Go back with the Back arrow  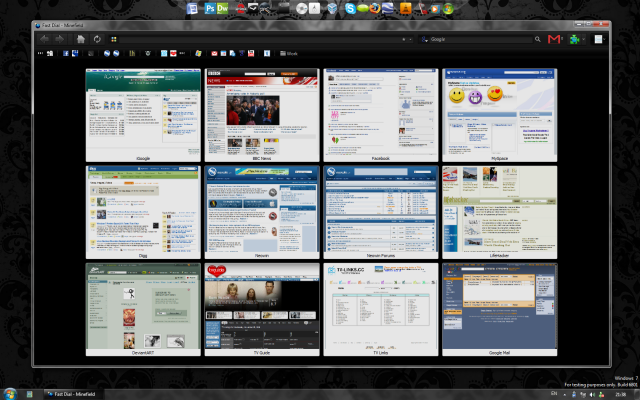(44, 39)
